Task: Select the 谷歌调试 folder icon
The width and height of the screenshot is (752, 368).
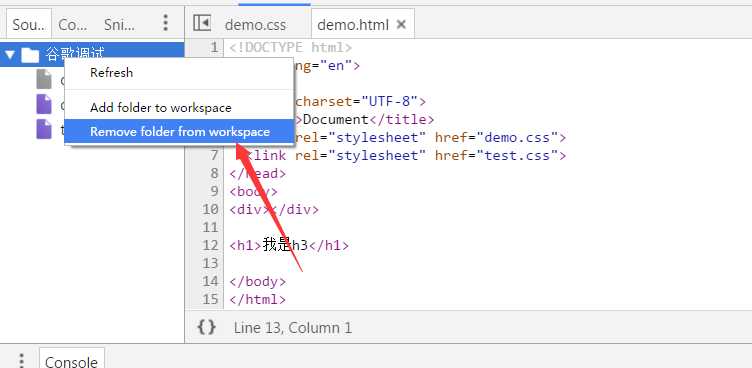Action: pyautogui.click(x=30, y=55)
